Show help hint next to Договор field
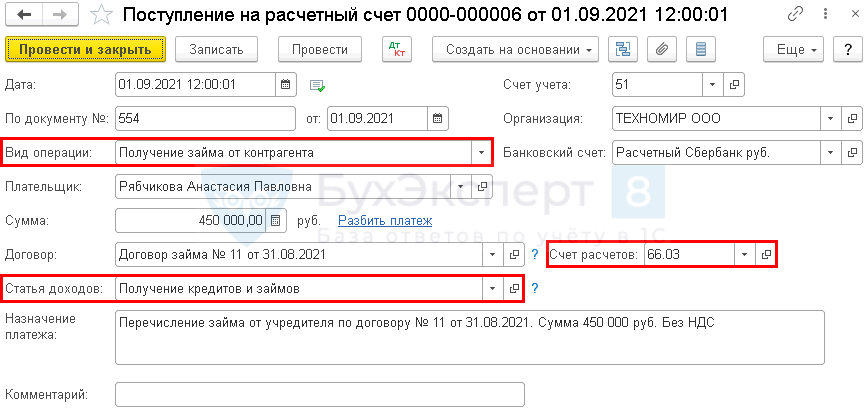The height and width of the screenshot is (412, 866). click(534, 255)
